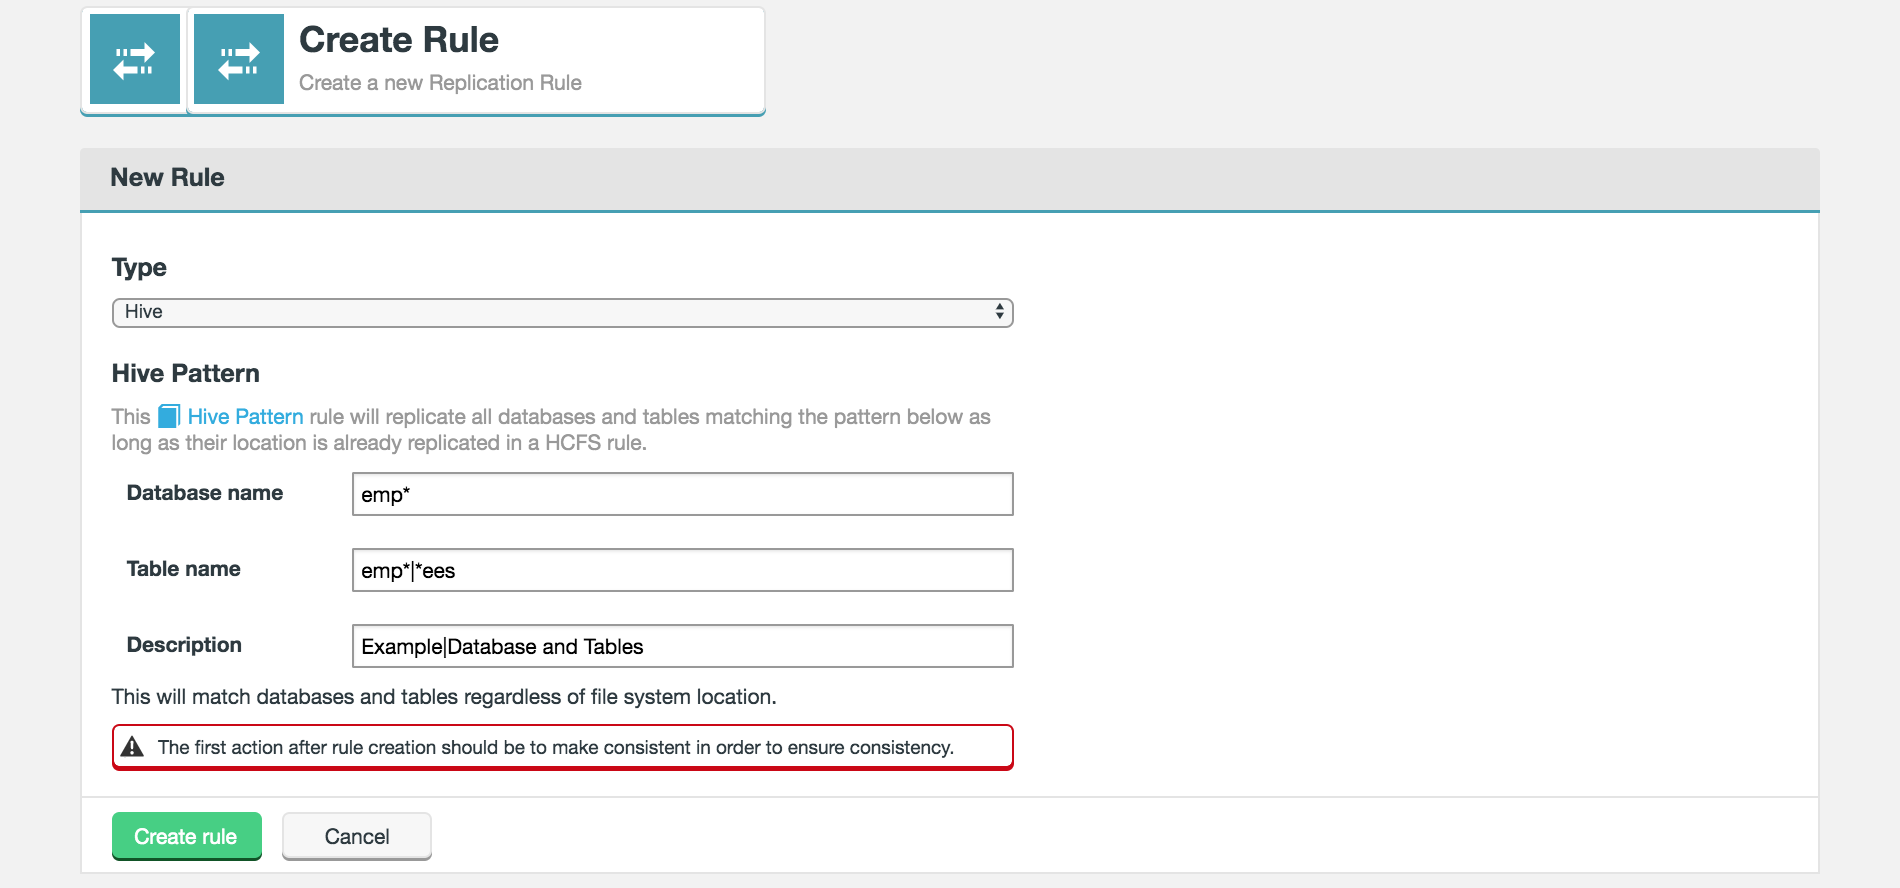Click the Hive Pattern section heading

tap(186, 374)
